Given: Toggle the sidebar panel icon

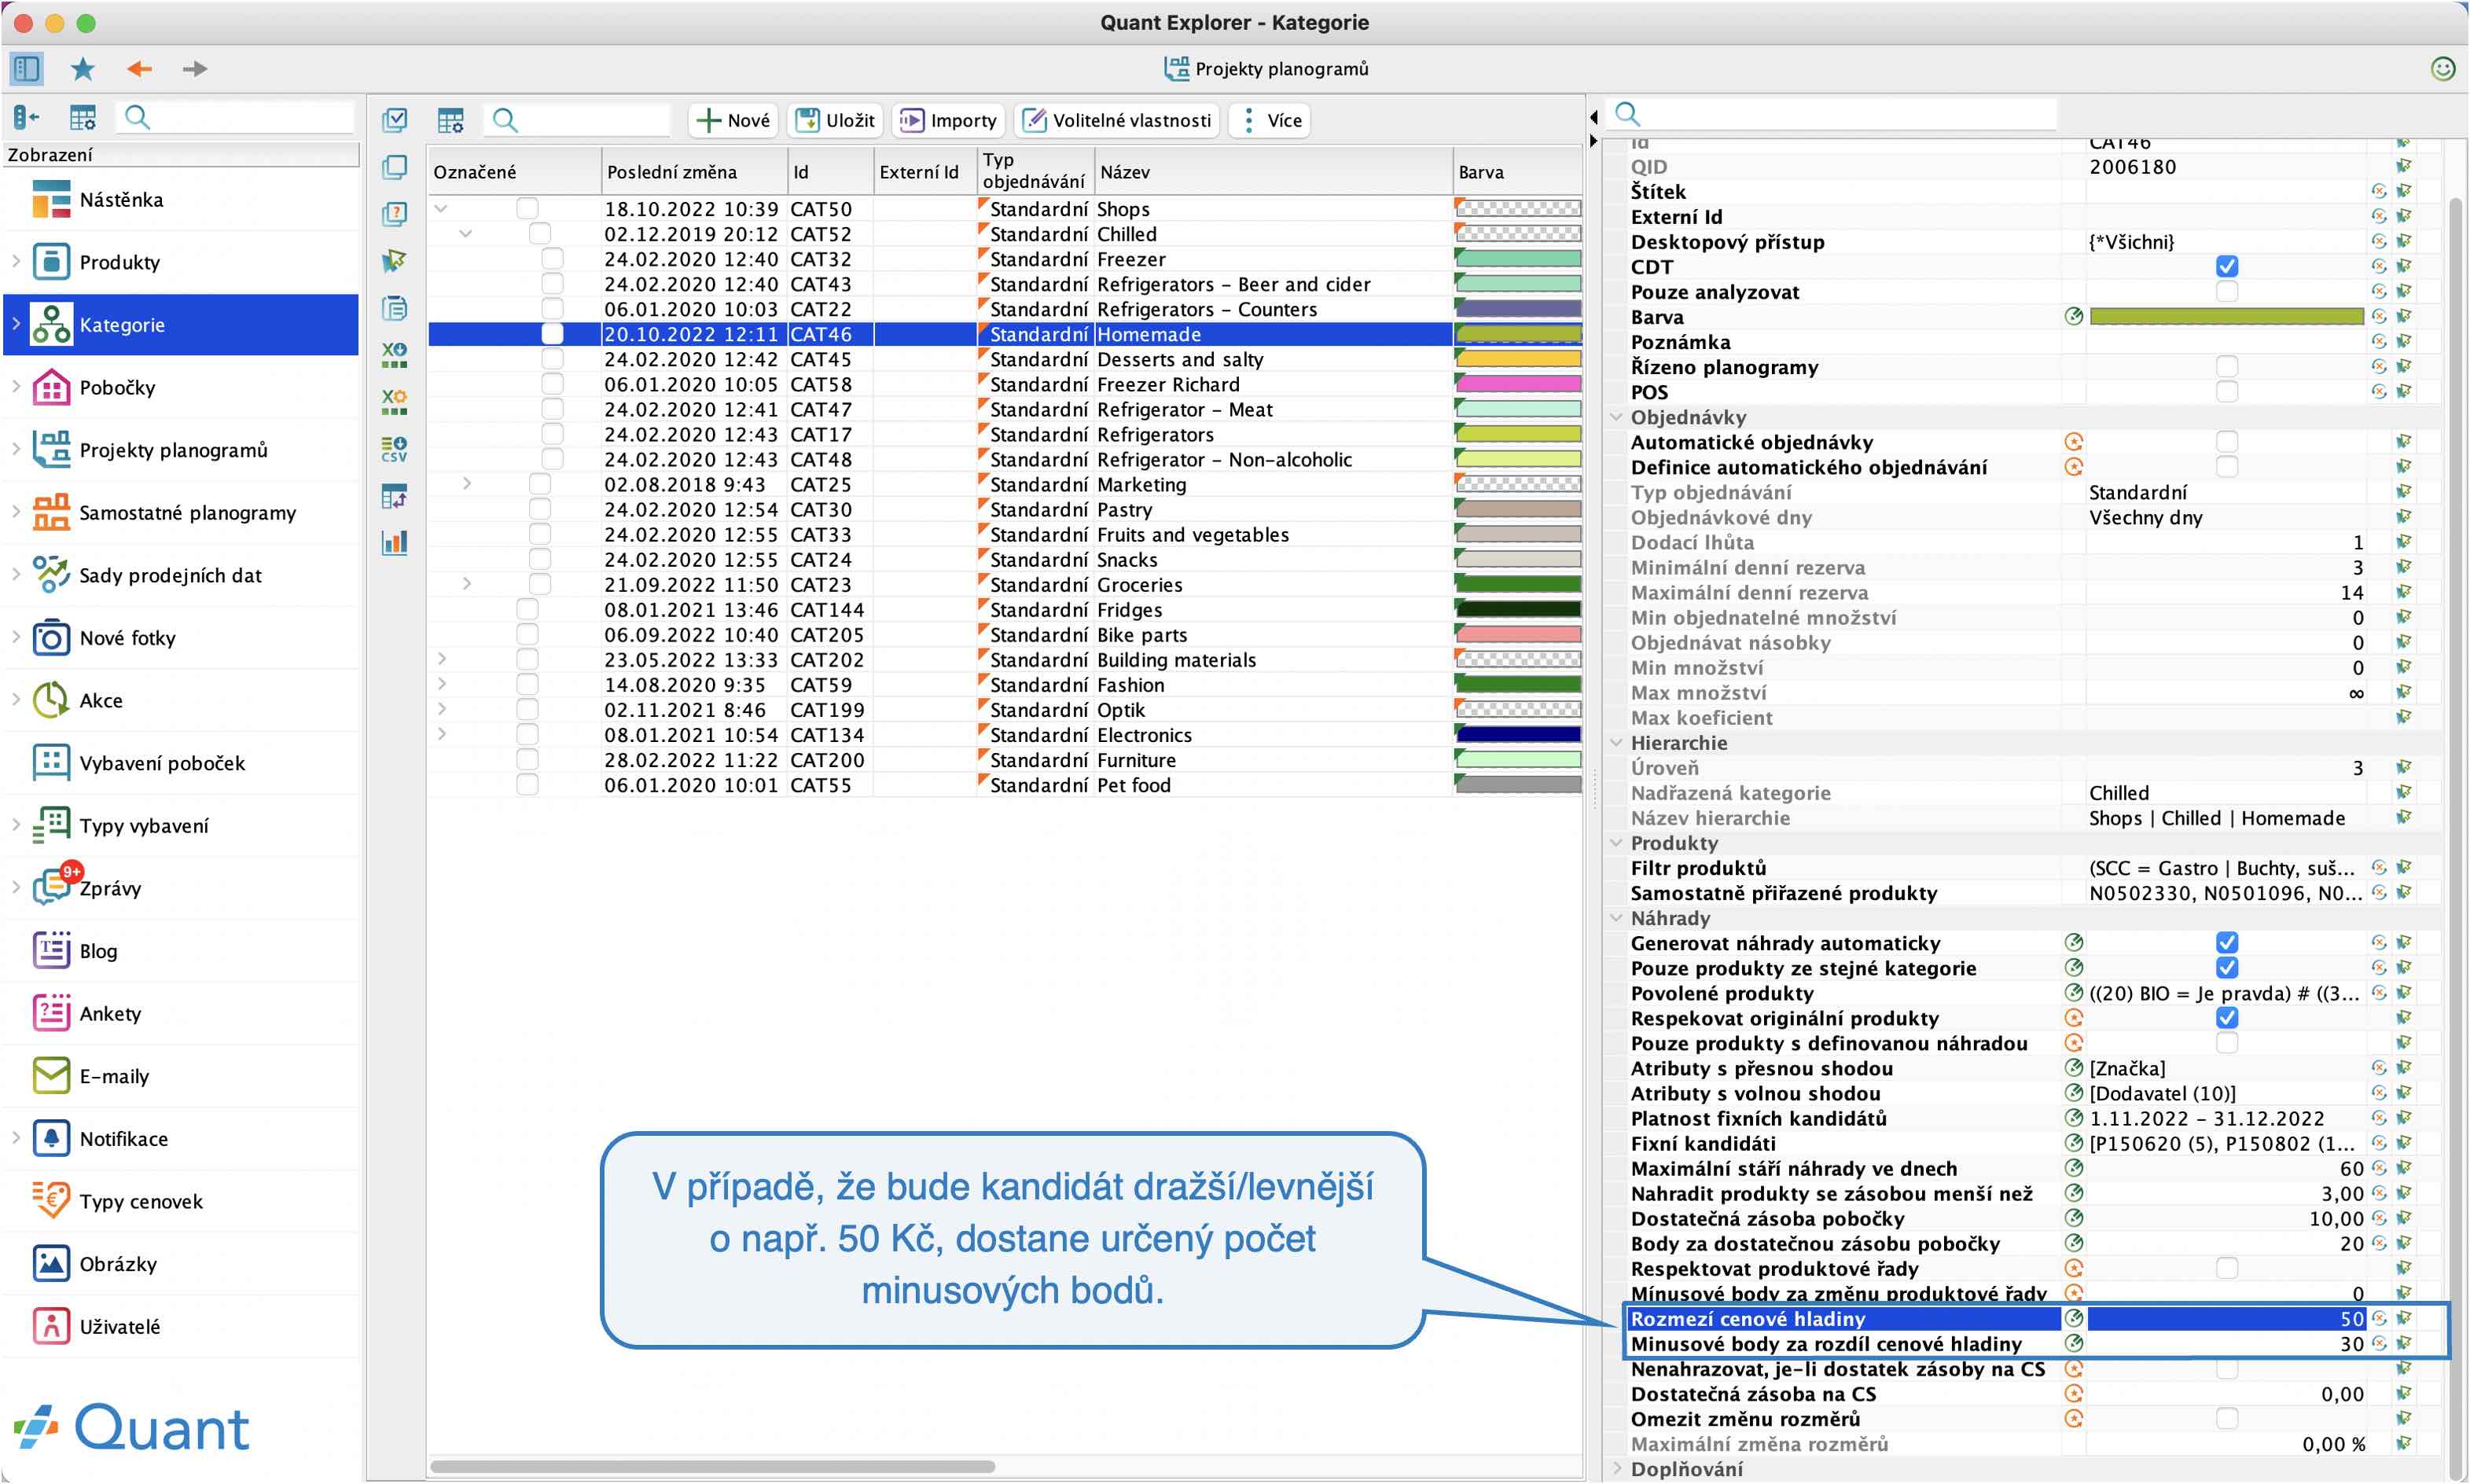Looking at the screenshot, I should point(26,68).
